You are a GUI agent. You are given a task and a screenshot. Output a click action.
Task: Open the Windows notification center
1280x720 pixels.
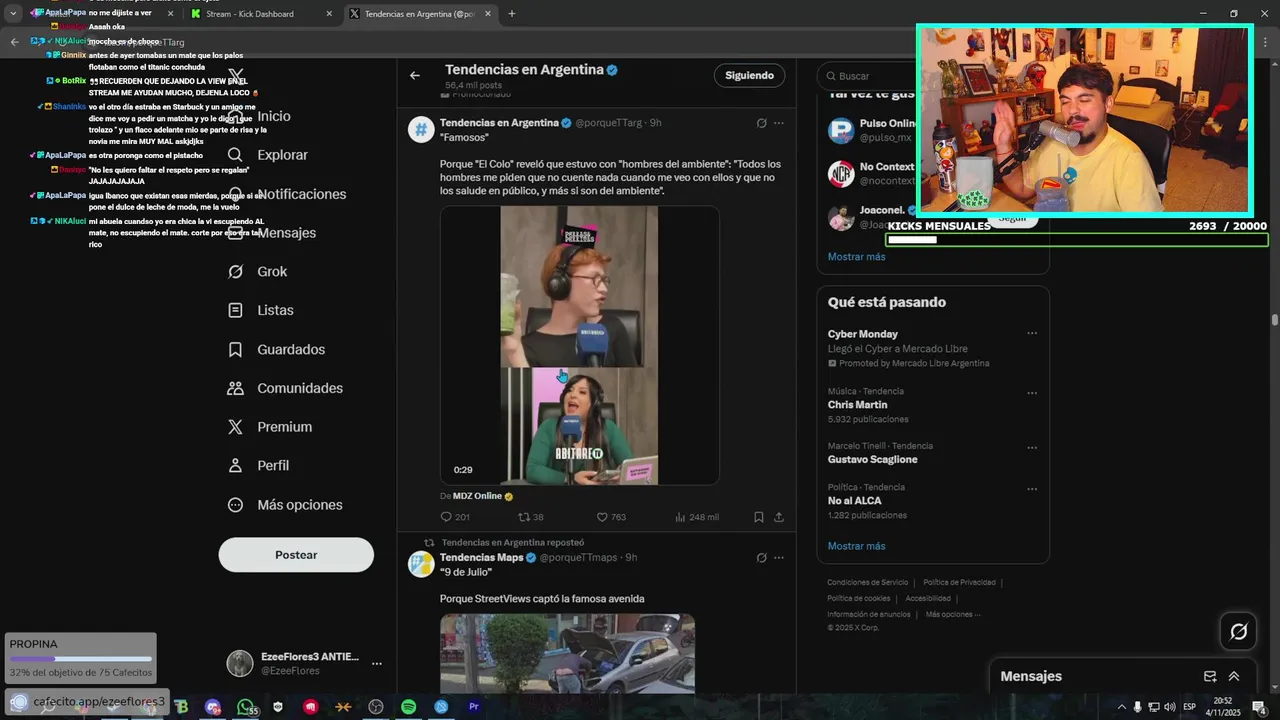click(x=1259, y=707)
